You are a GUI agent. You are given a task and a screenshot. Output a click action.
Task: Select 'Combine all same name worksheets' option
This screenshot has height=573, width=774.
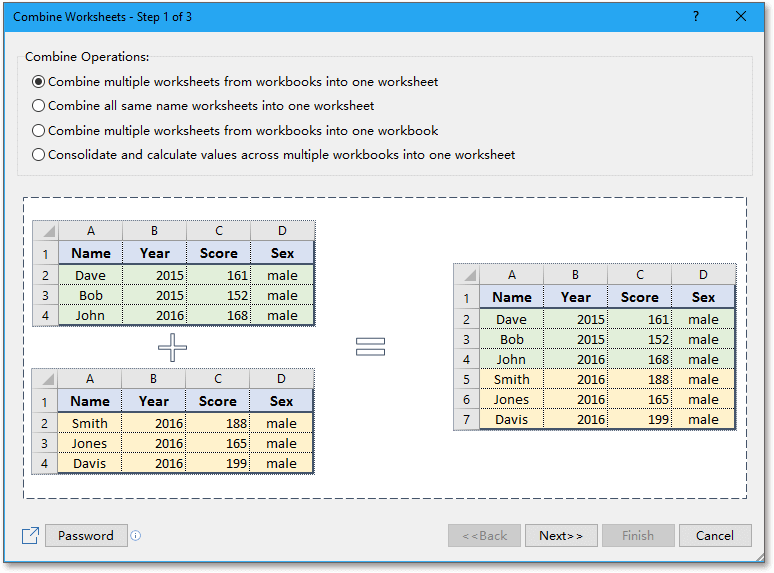[39, 106]
